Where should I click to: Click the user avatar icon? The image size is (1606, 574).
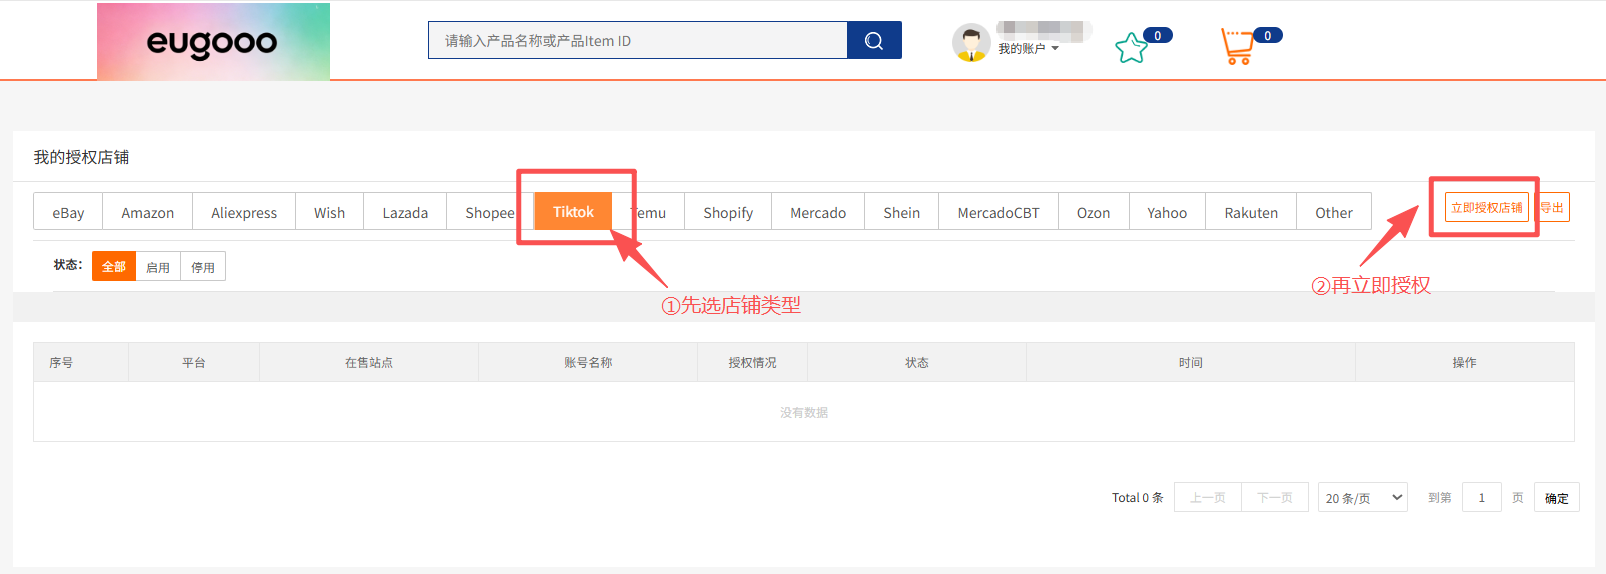pos(970,42)
